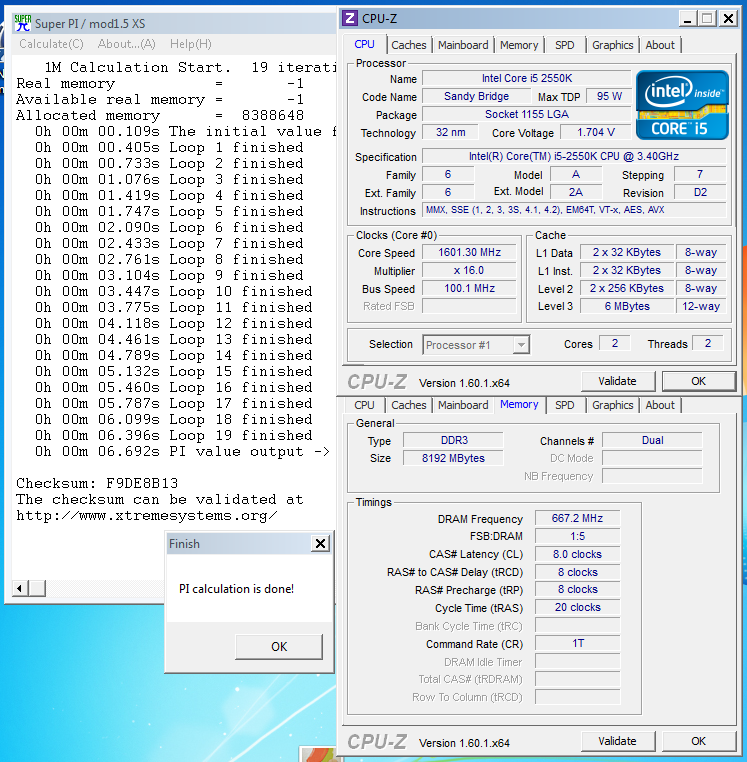Open Mainboard tab in lower CPU-Z window
Viewport: 747px width, 762px height.
[x=463, y=405]
